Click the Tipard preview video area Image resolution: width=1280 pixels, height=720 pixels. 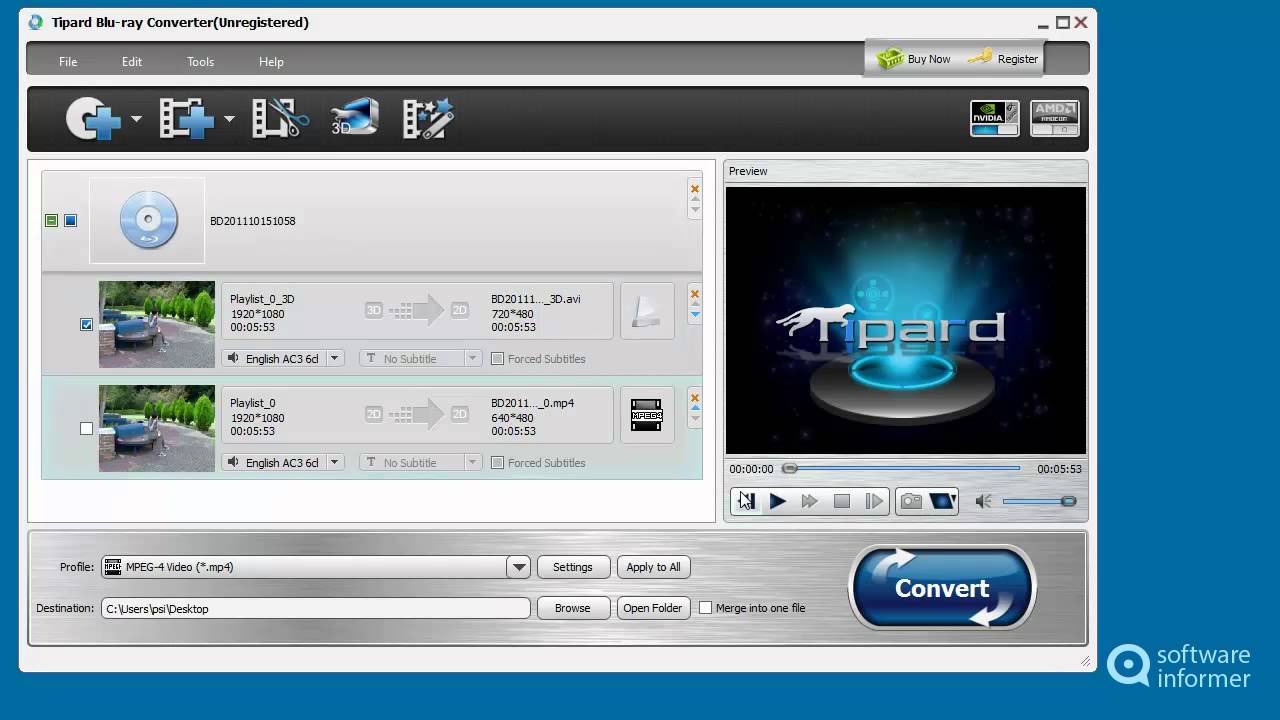click(906, 320)
